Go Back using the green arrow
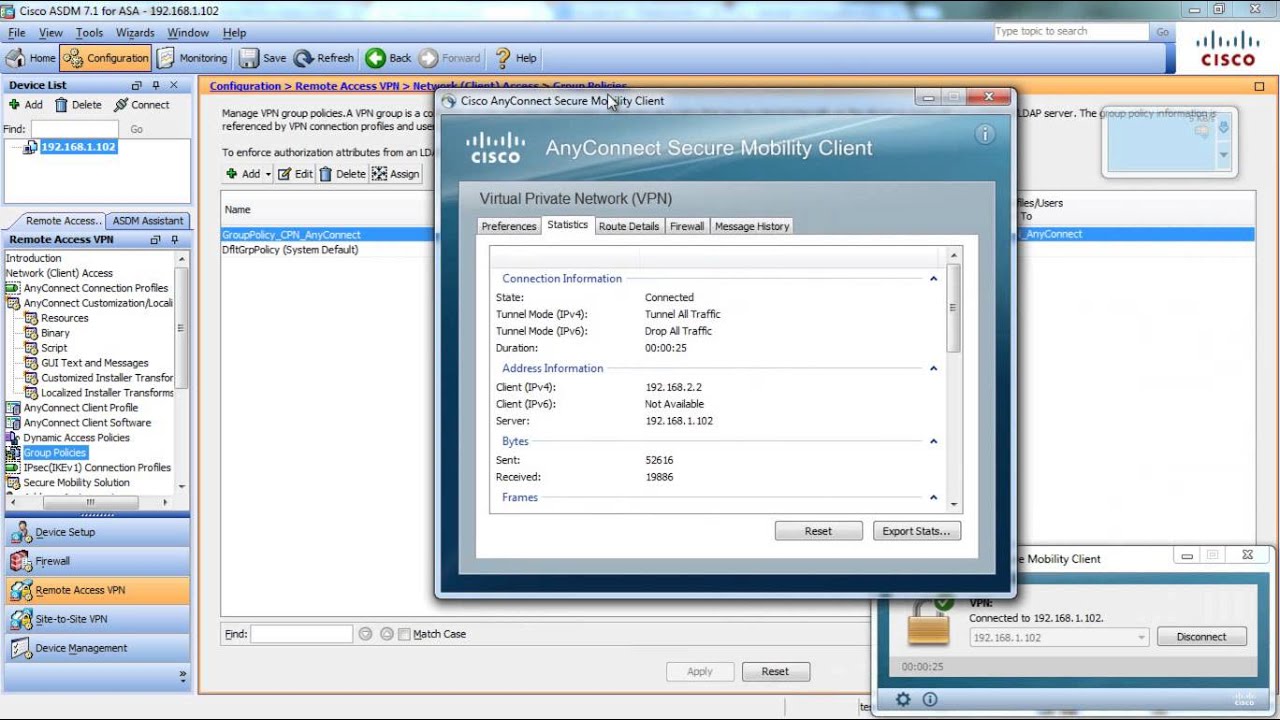This screenshot has width=1280, height=720. point(389,58)
